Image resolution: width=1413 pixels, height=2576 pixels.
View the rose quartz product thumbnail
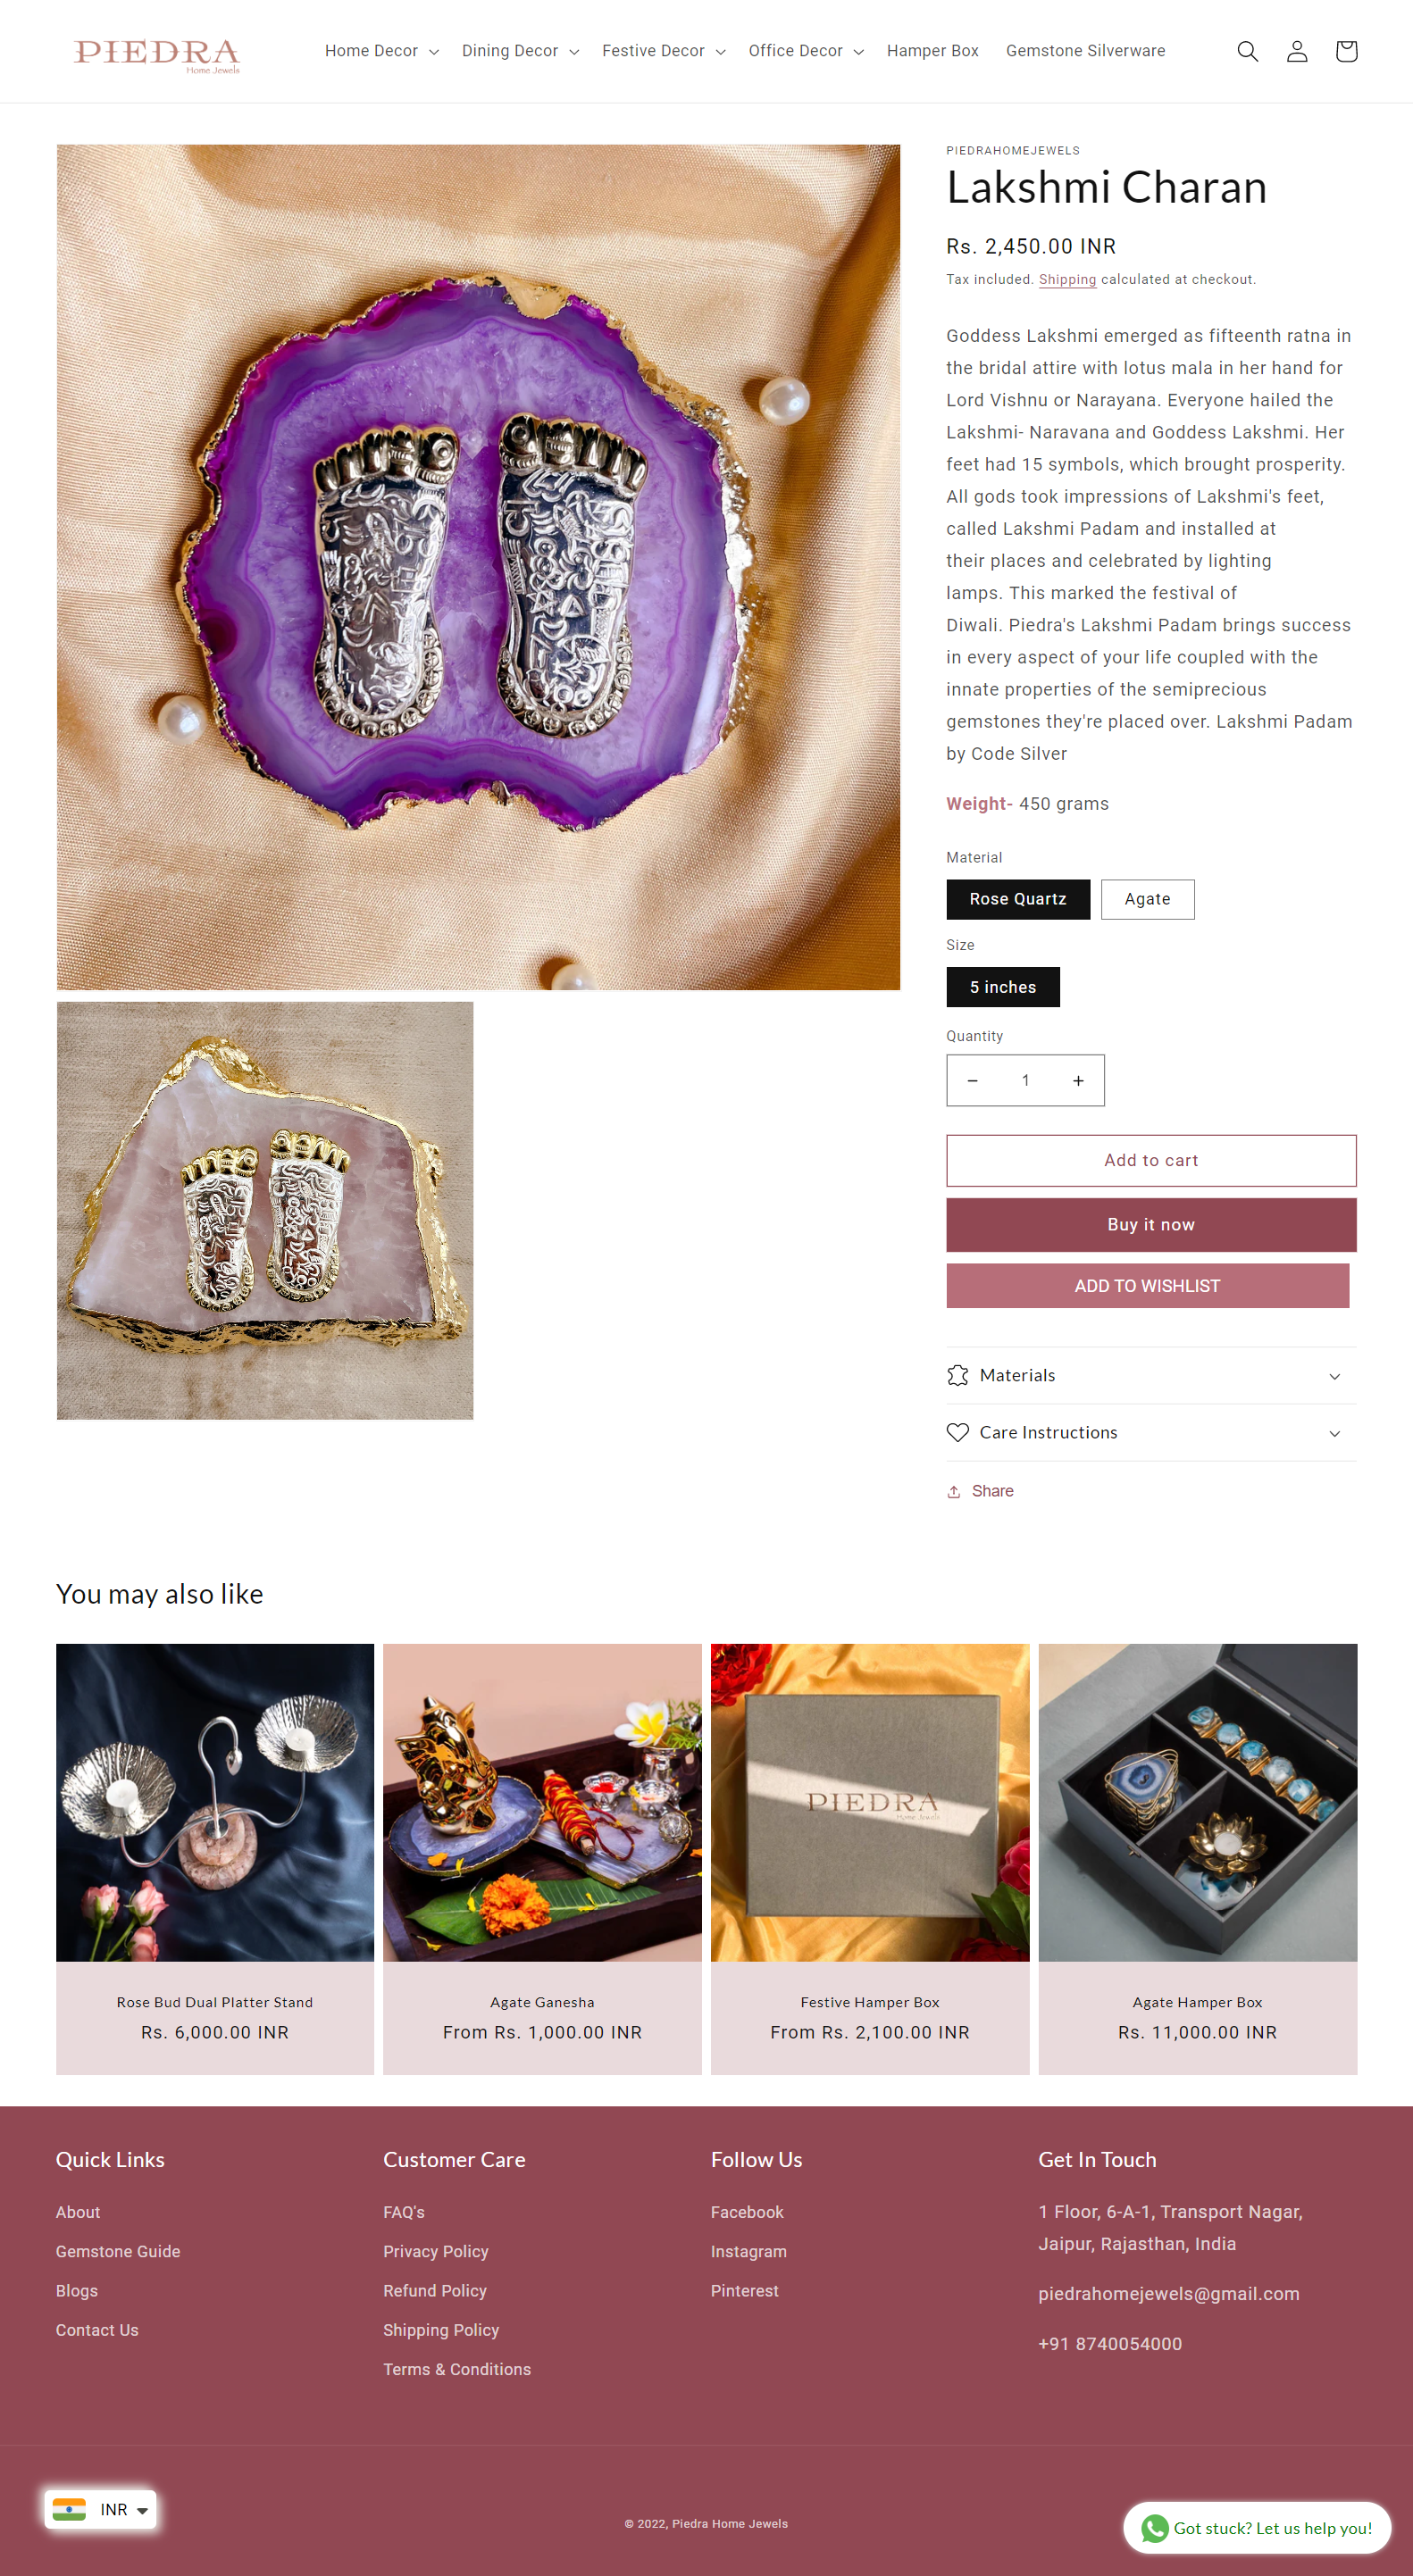[265, 1210]
